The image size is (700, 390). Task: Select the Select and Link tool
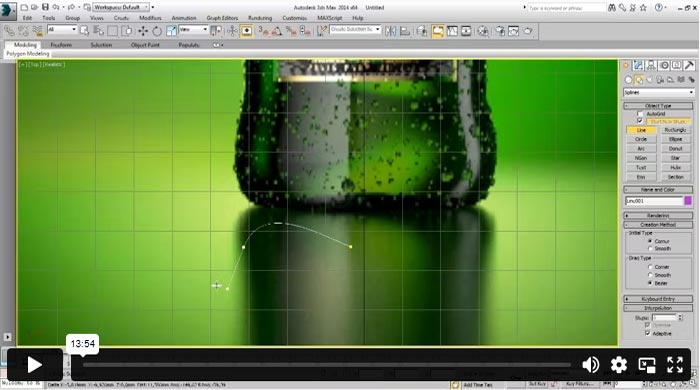(9, 31)
